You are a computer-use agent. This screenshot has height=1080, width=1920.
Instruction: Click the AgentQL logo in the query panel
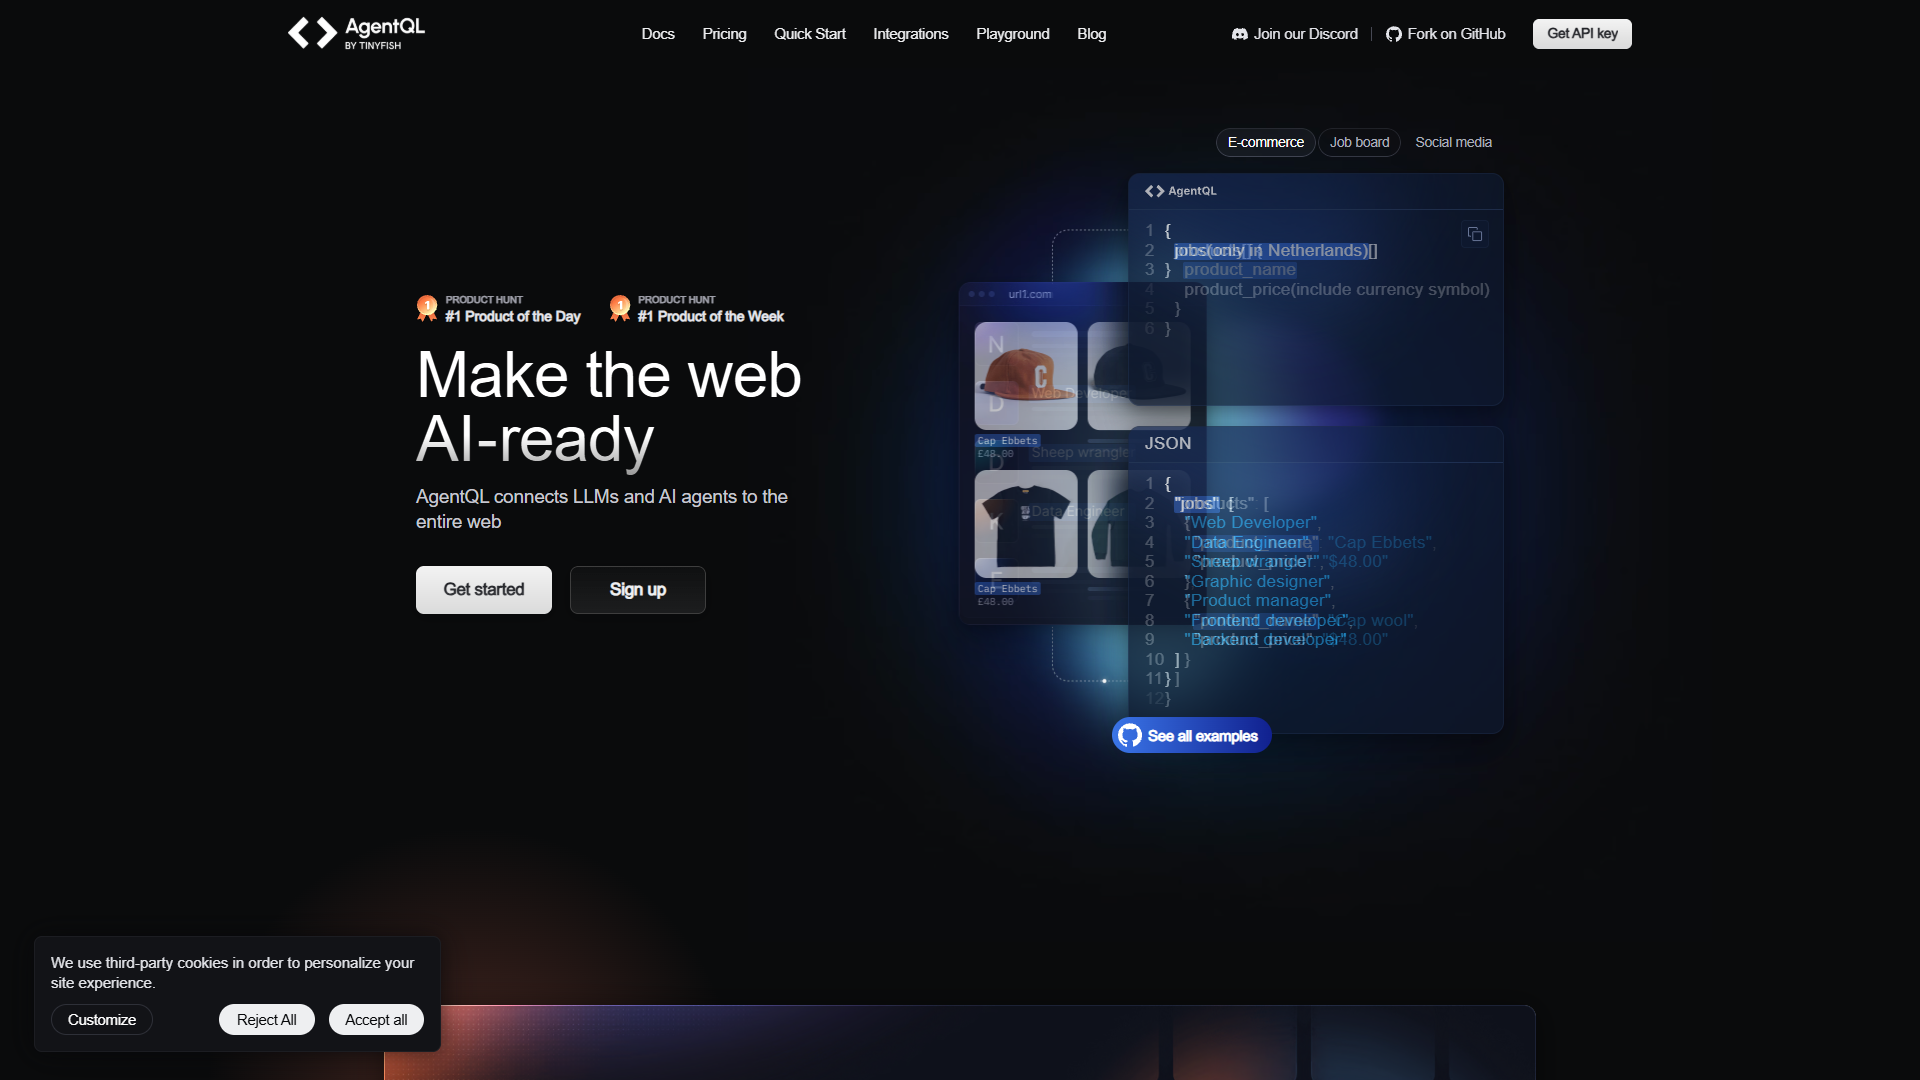click(1181, 191)
